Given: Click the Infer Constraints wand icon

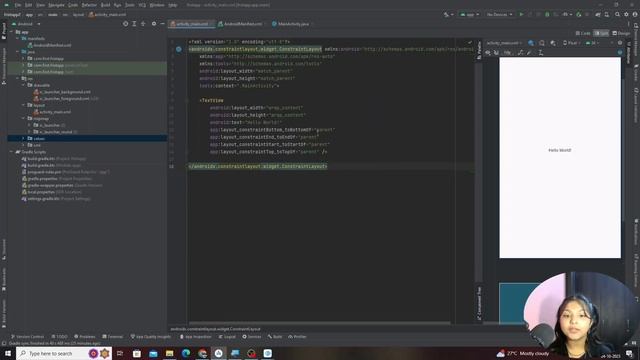Looking at the screenshot, I should coord(529,53).
